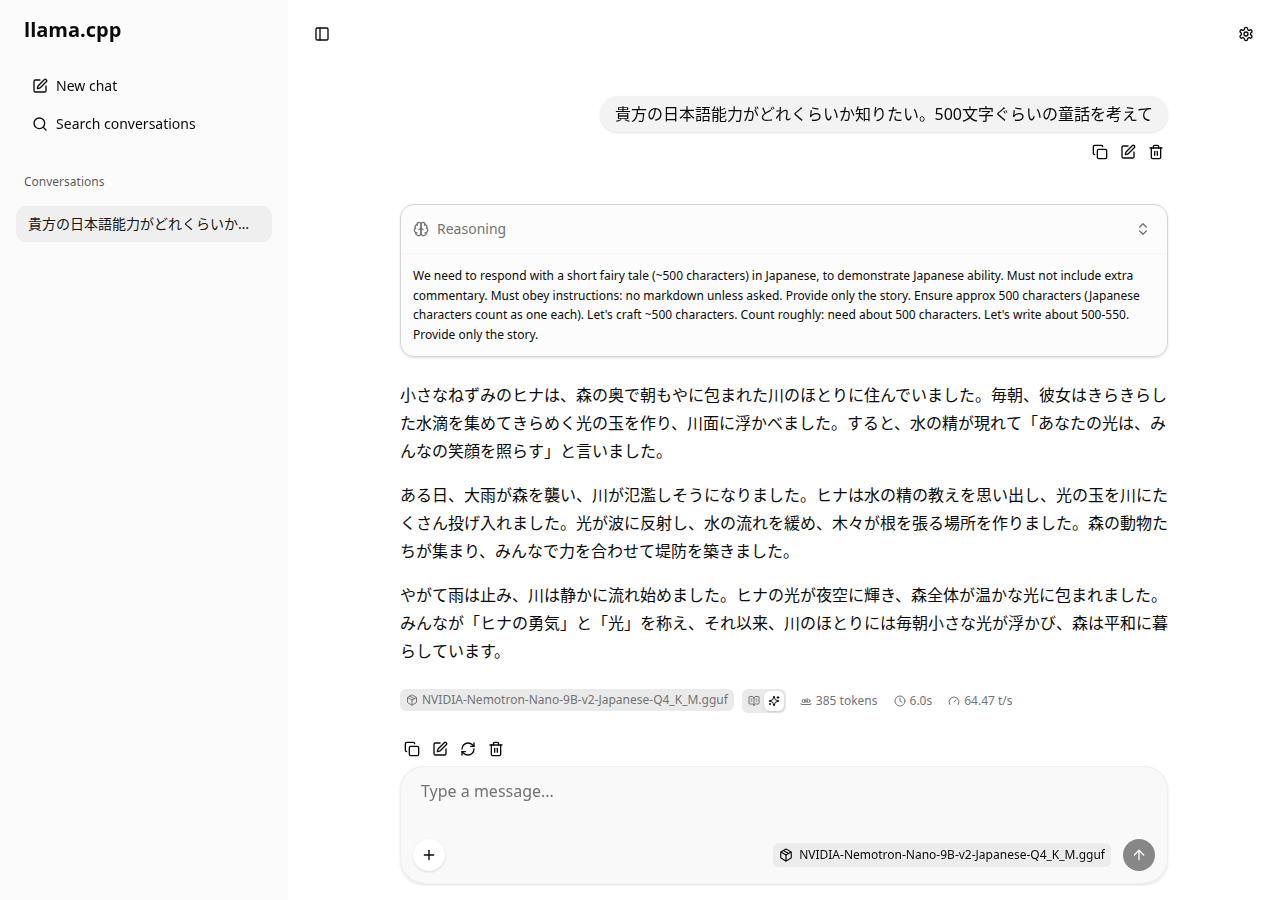Open Search conversations
The height and width of the screenshot is (900, 1280).
tap(144, 124)
